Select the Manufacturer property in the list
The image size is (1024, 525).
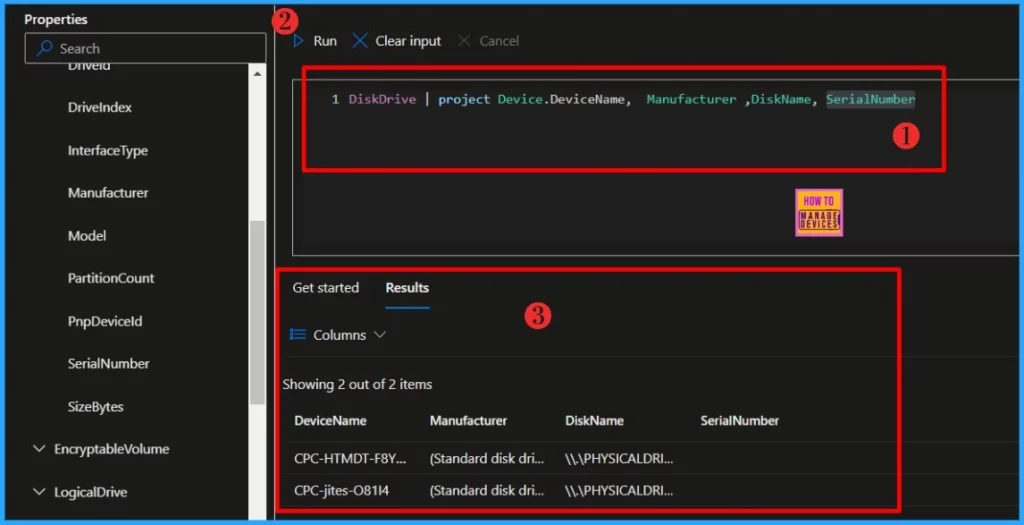pyautogui.click(x=108, y=193)
